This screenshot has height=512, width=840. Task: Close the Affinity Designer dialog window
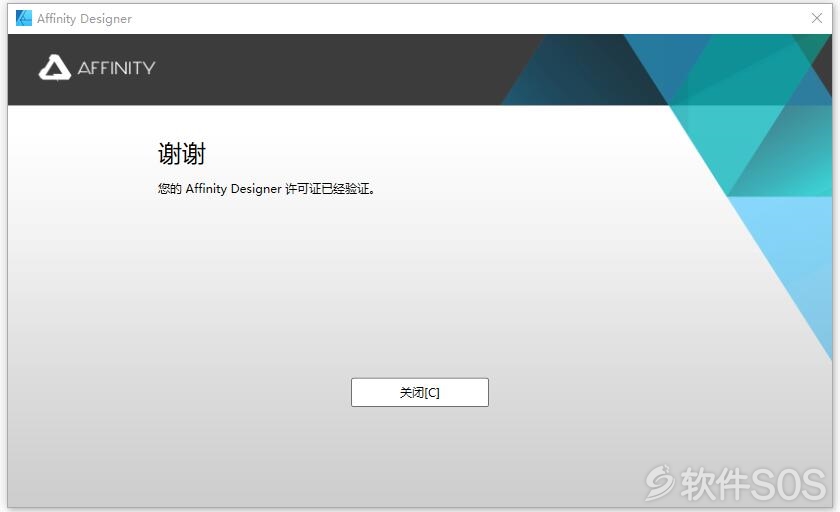click(816, 18)
